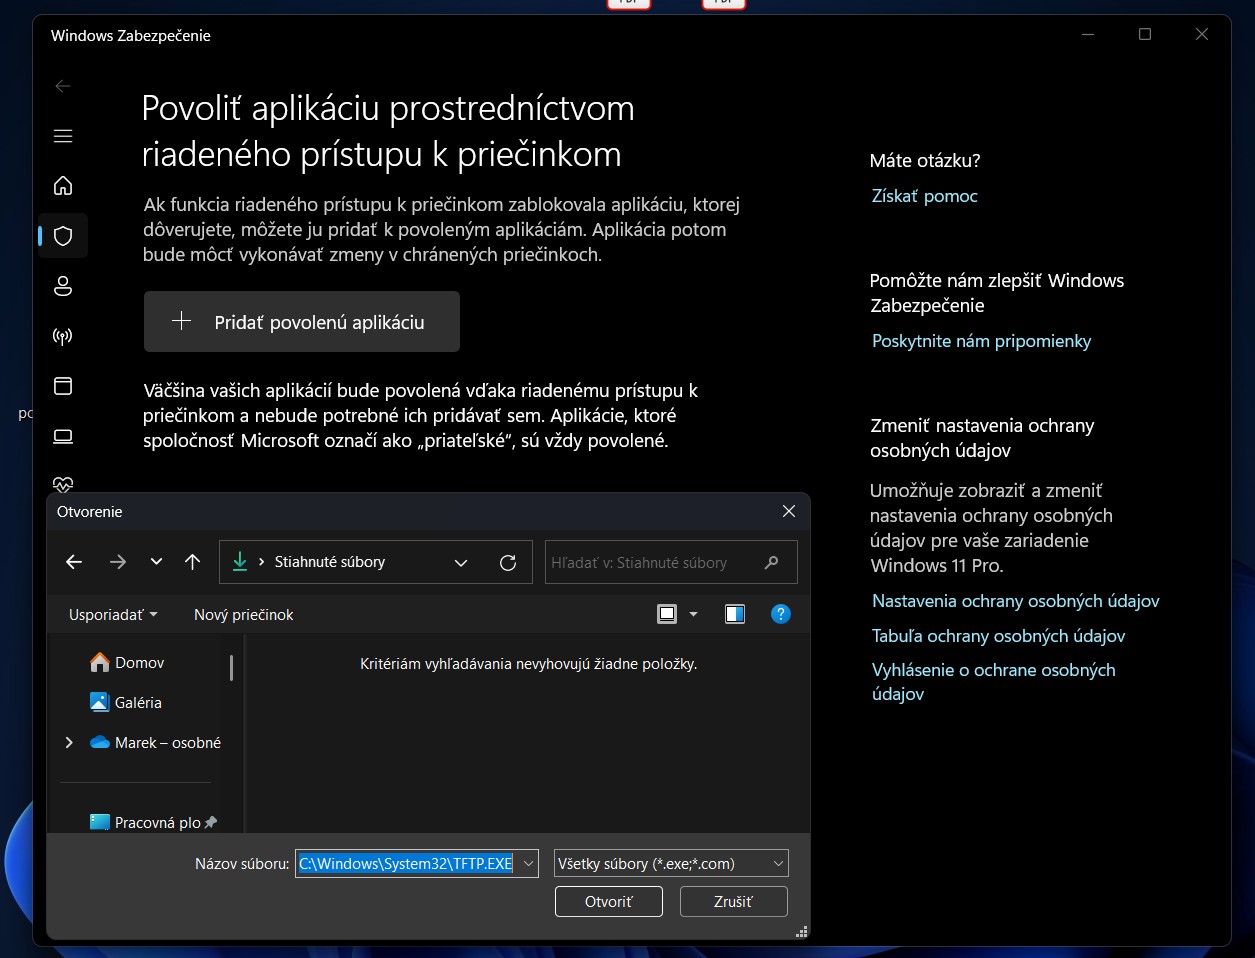Image resolution: width=1255 pixels, height=958 pixels.
Task: Toggle the preview pane icon
Action: (735, 614)
